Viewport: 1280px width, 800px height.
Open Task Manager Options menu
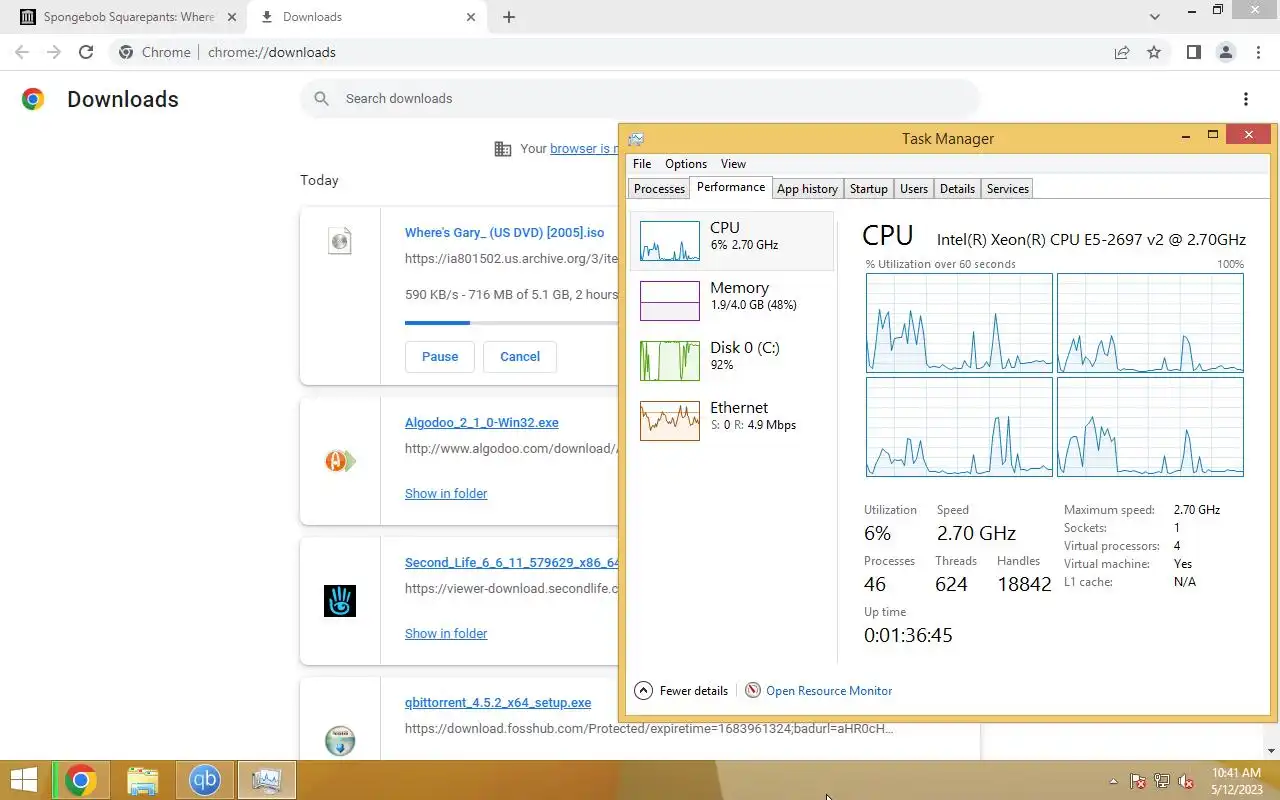[x=686, y=164]
